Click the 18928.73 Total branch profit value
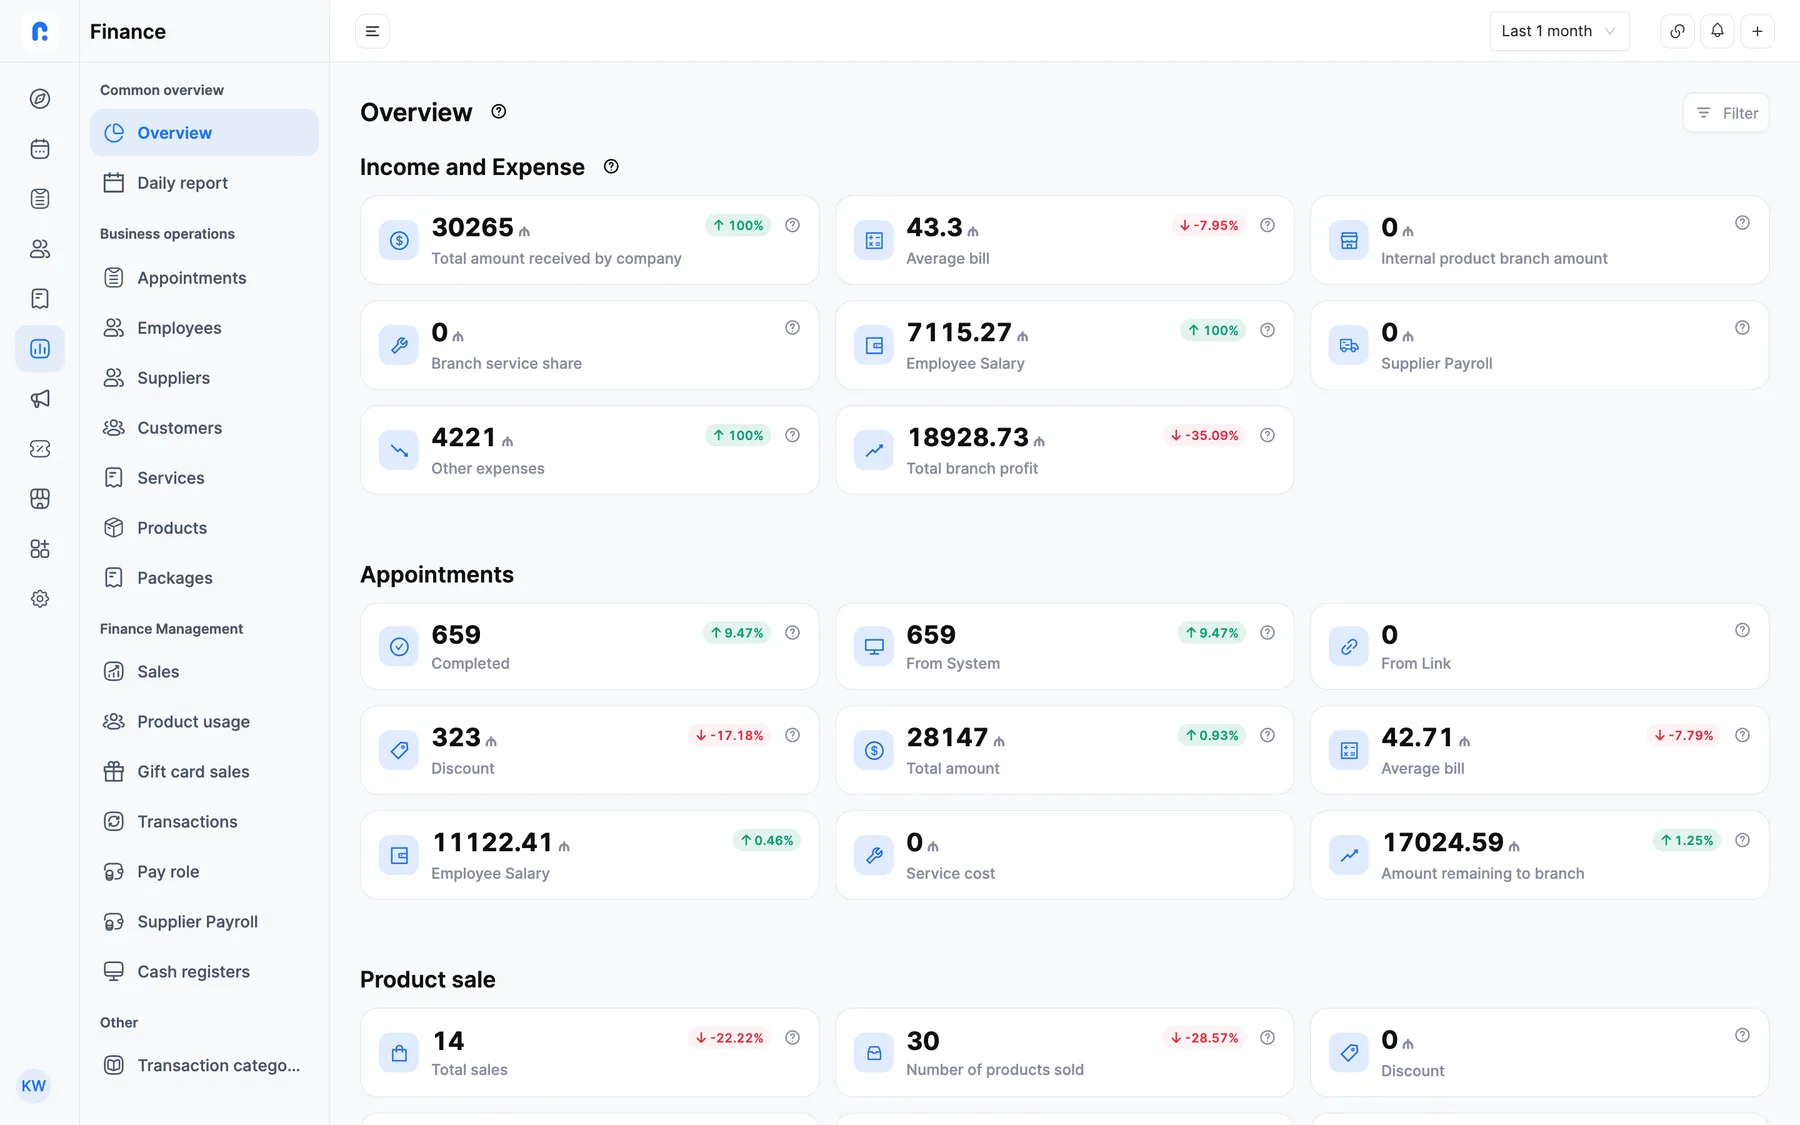 [x=968, y=437]
